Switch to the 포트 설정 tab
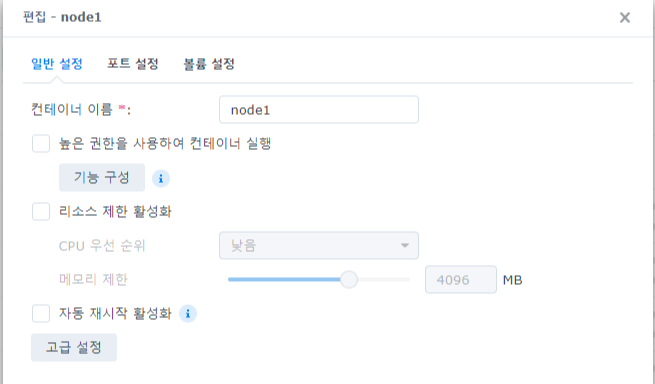The image size is (655, 384). [x=133, y=64]
